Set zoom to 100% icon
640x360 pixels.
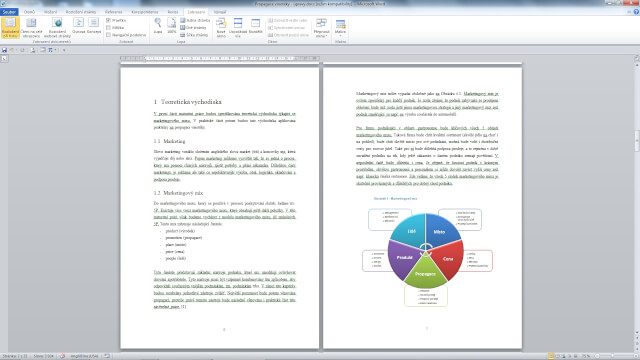point(172,25)
